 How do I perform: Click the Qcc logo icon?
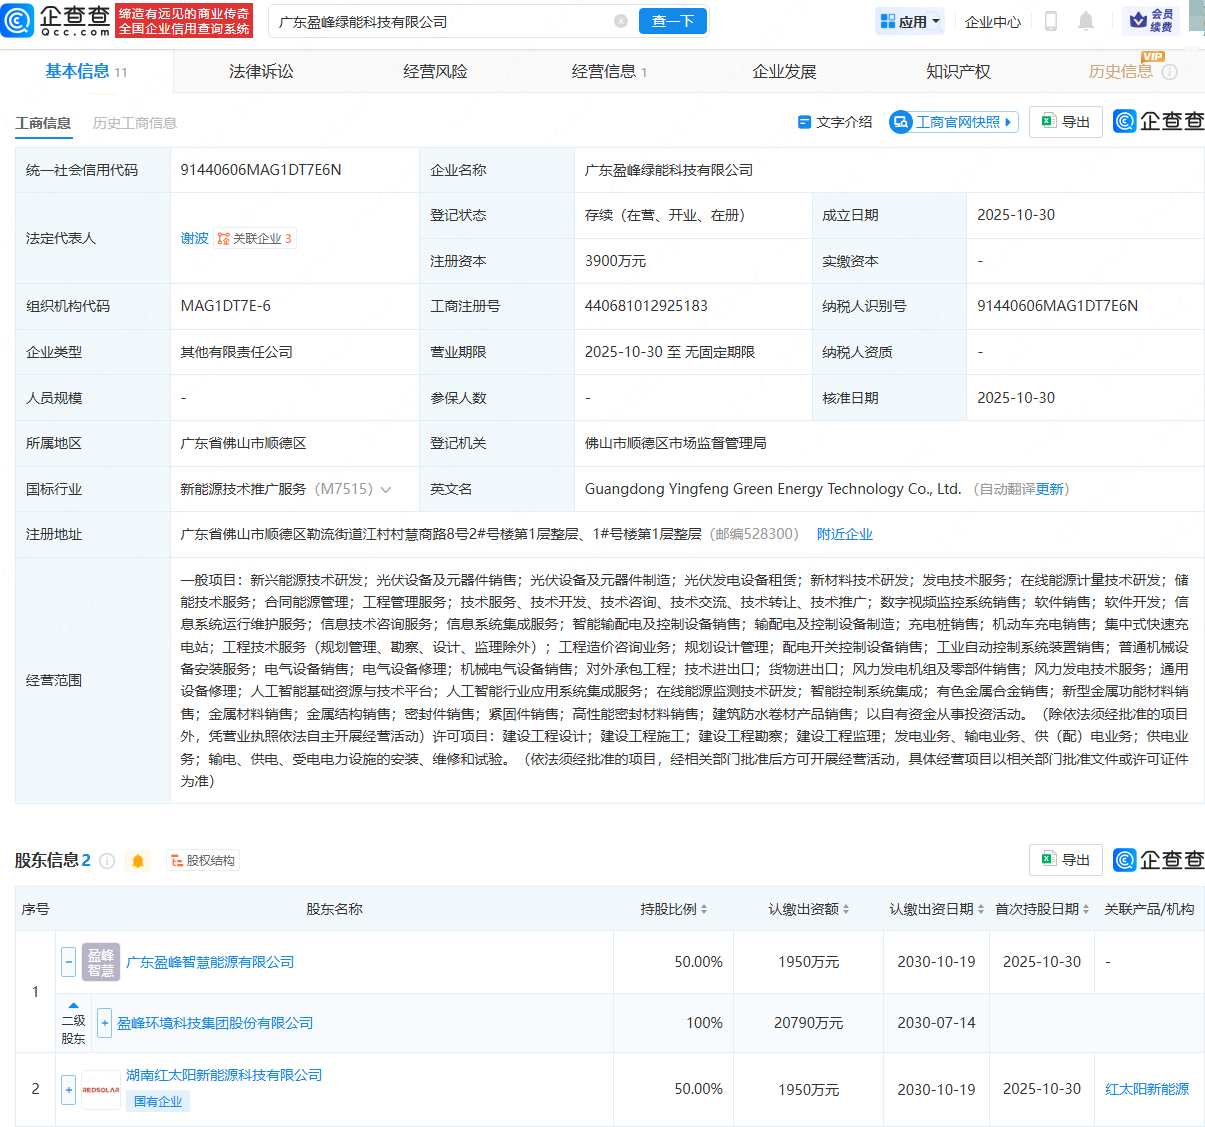(x=18, y=20)
